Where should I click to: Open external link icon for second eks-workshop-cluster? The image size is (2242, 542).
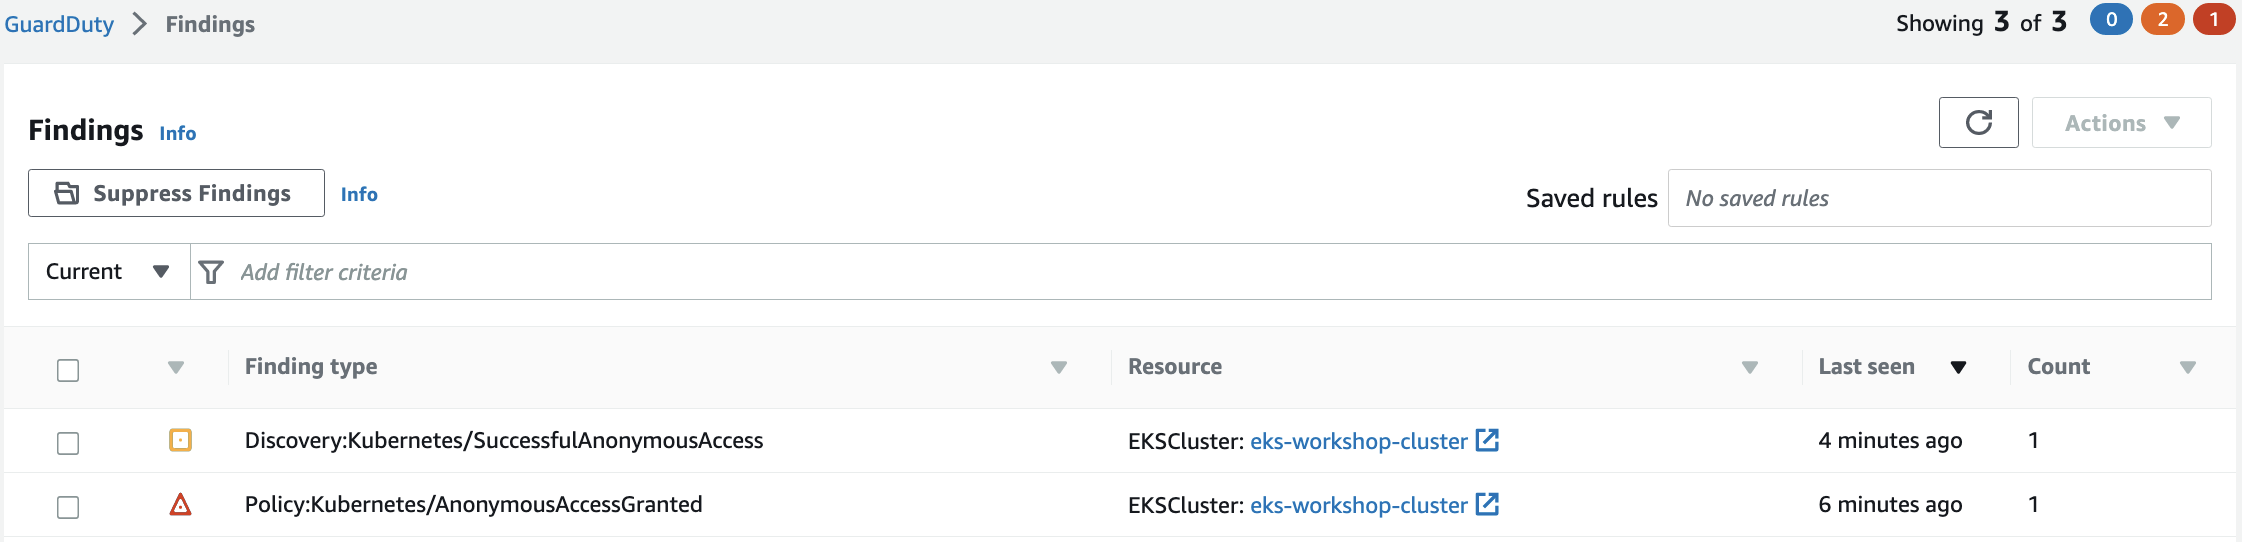(x=1487, y=504)
